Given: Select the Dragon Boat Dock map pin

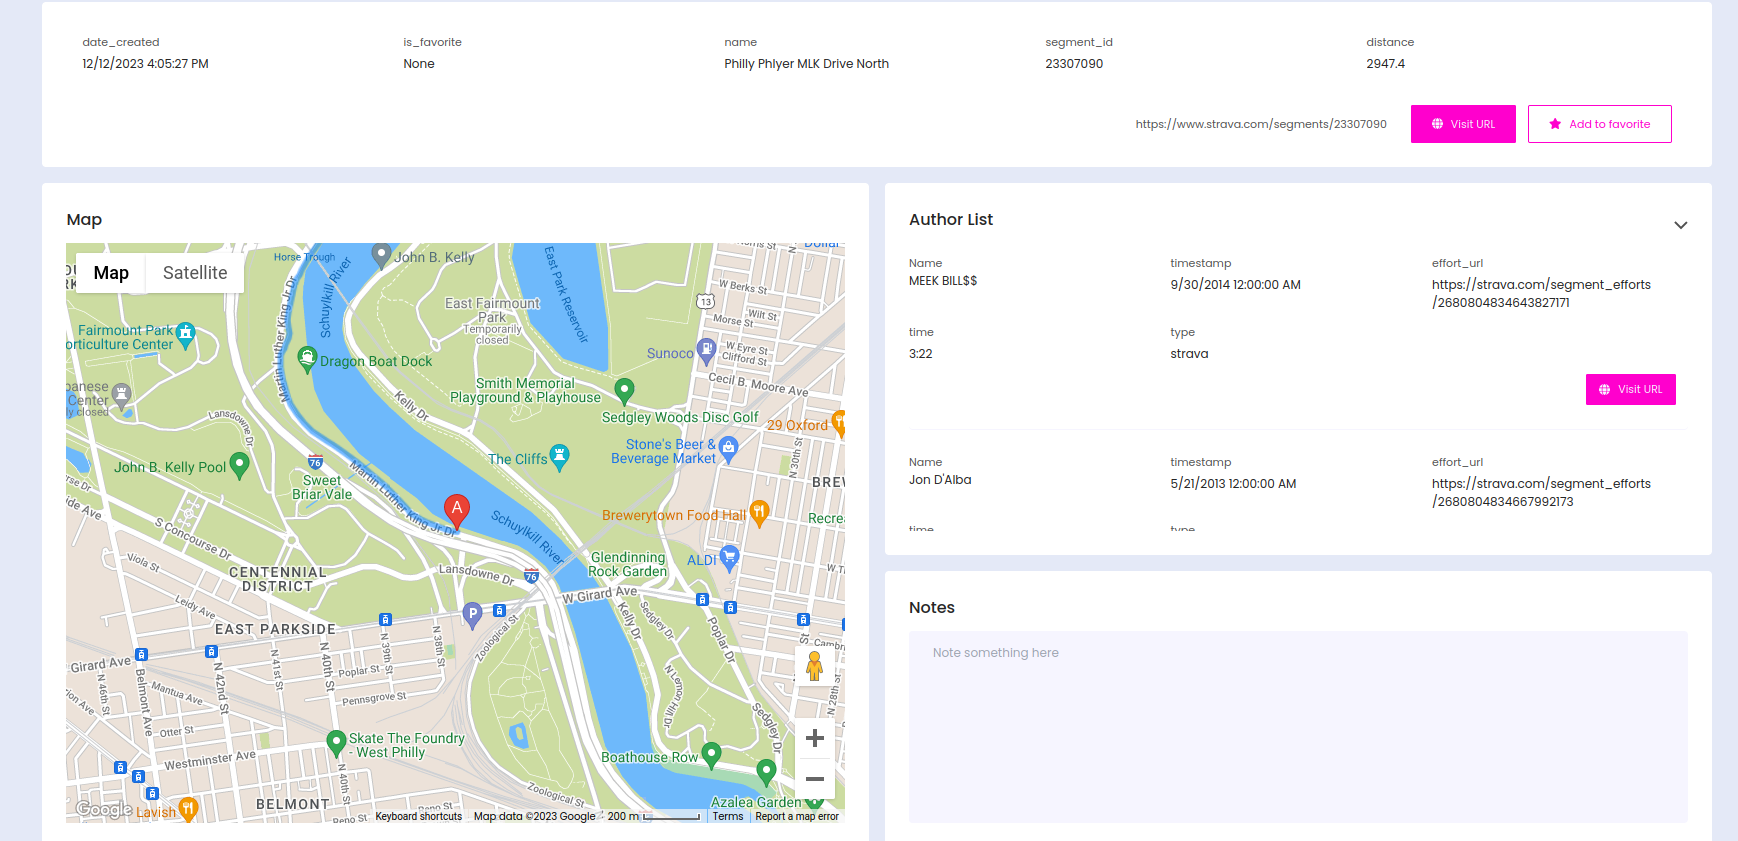Looking at the screenshot, I should pos(308,359).
